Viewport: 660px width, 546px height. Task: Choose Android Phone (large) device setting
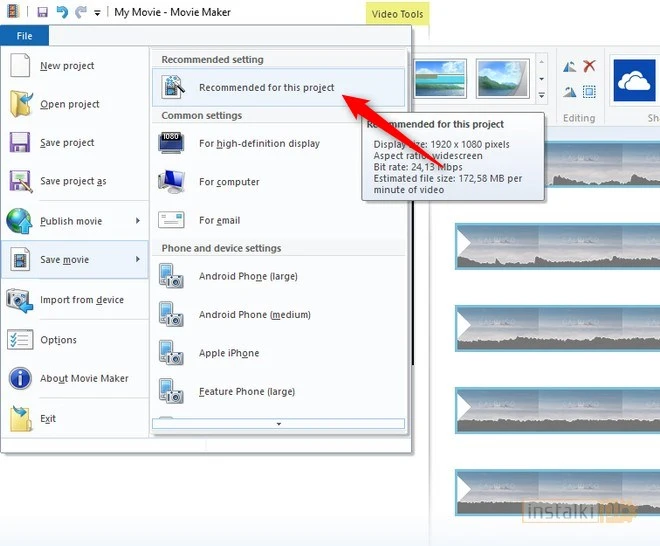pyautogui.click(x=248, y=277)
